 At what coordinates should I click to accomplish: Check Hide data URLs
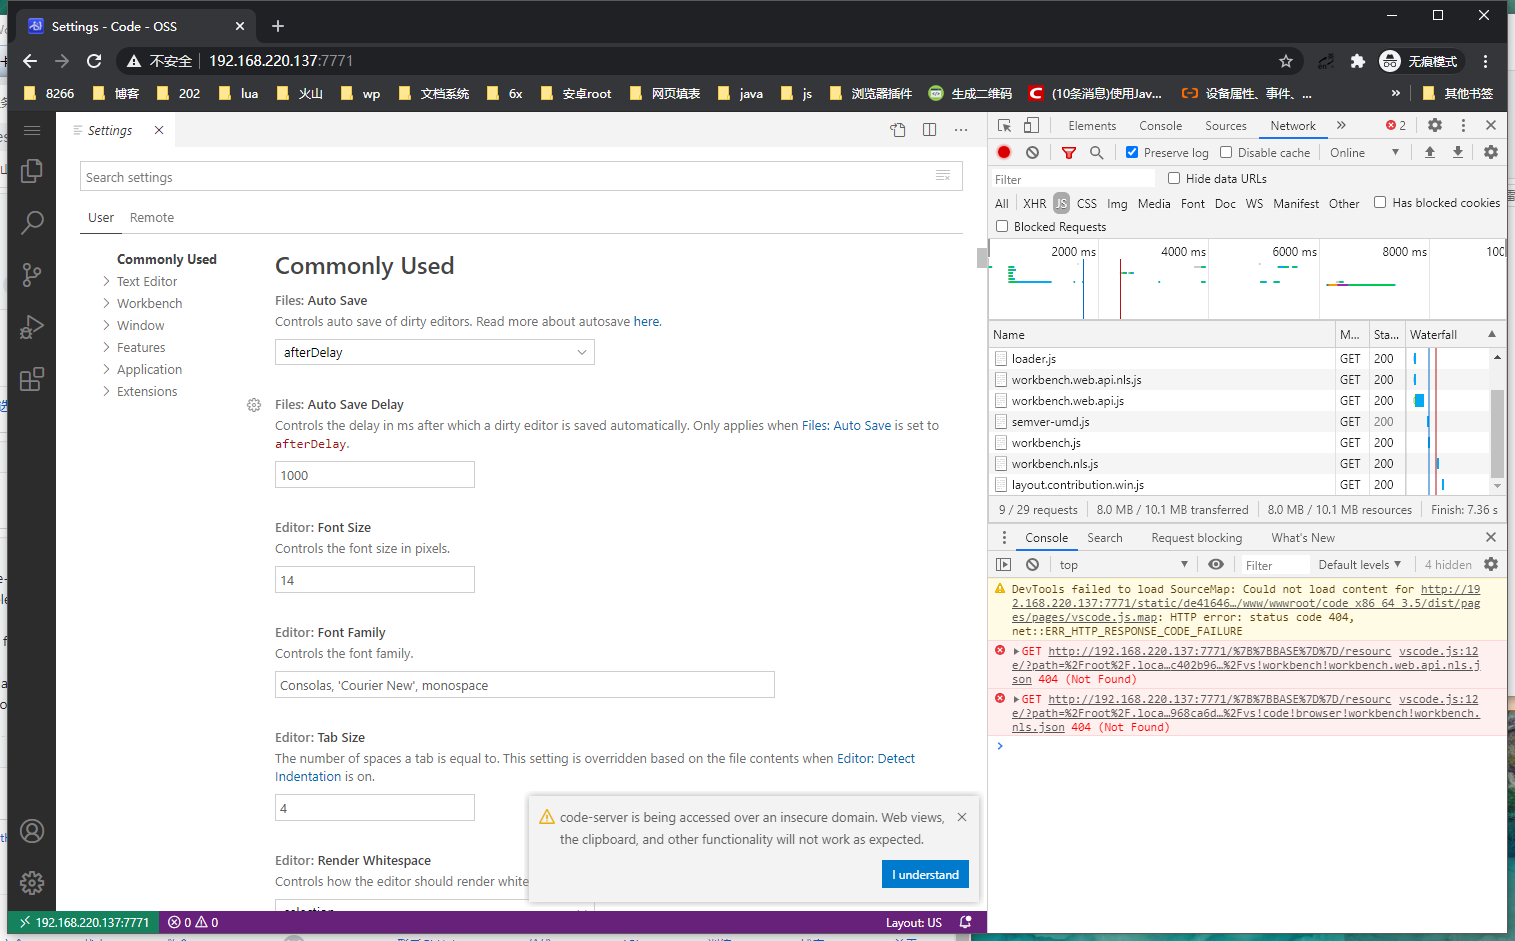point(1174,178)
